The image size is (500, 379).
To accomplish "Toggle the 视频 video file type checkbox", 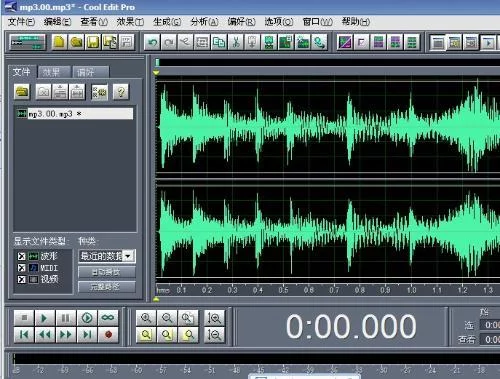I will [22, 279].
